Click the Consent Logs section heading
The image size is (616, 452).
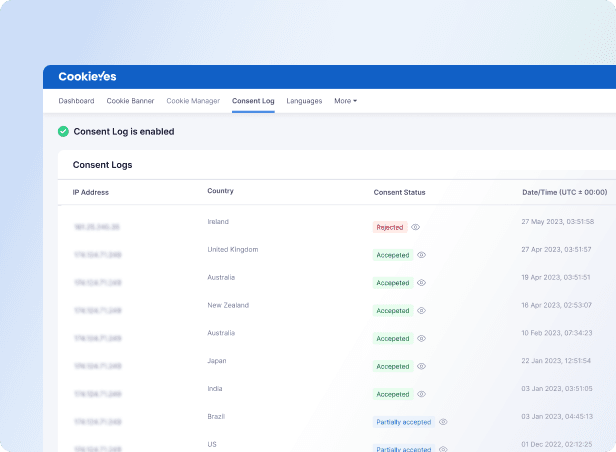(x=103, y=165)
